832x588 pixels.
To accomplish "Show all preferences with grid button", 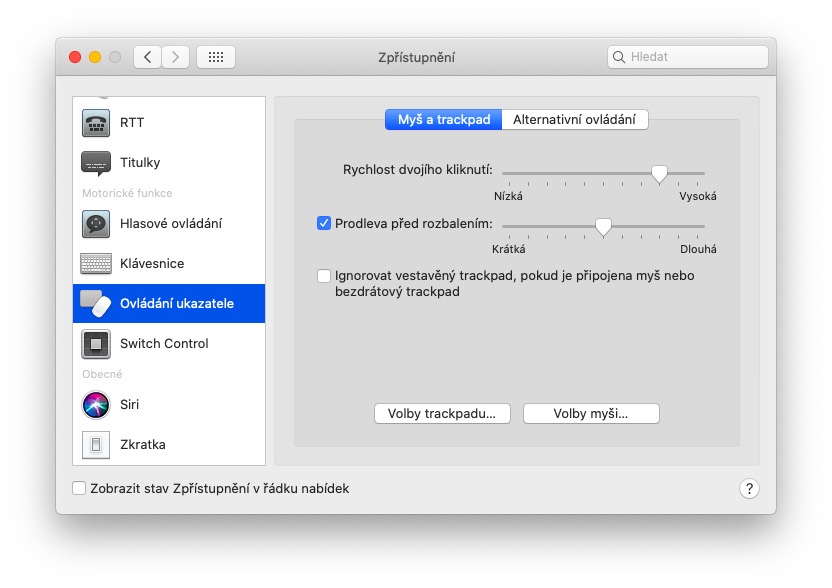I will click(215, 57).
